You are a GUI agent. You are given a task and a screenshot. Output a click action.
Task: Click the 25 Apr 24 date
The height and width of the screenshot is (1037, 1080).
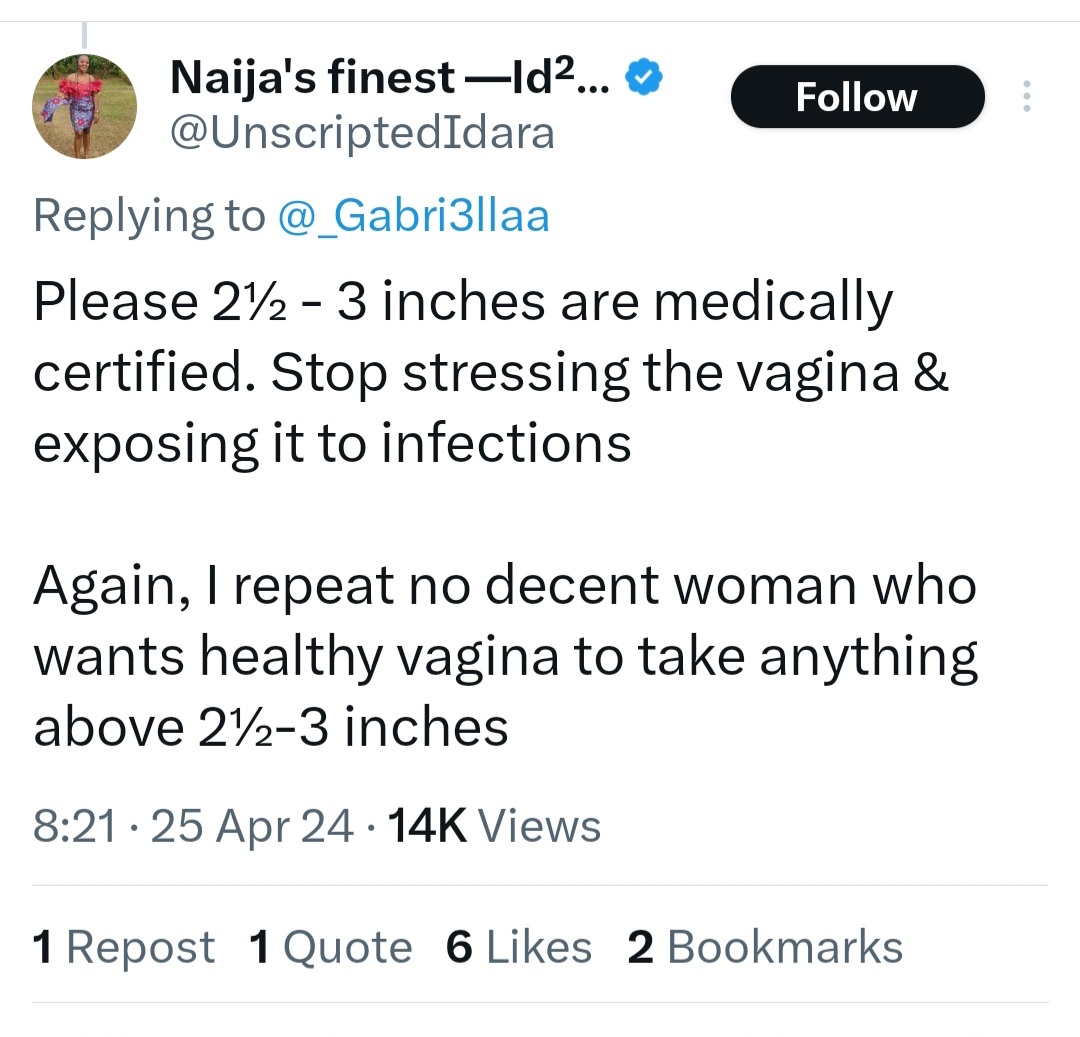(x=250, y=826)
